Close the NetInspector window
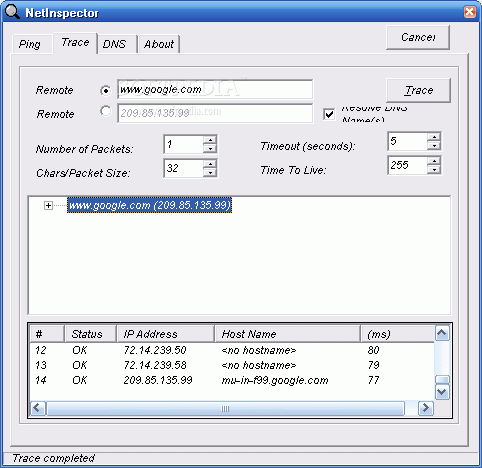The image size is (482, 468). click(x=470, y=12)
